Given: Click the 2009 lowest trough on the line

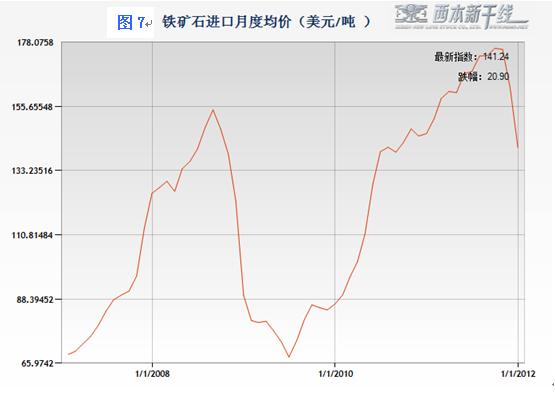Looking at the screenshot, I should pyautogui.click(x=289, y=356).
